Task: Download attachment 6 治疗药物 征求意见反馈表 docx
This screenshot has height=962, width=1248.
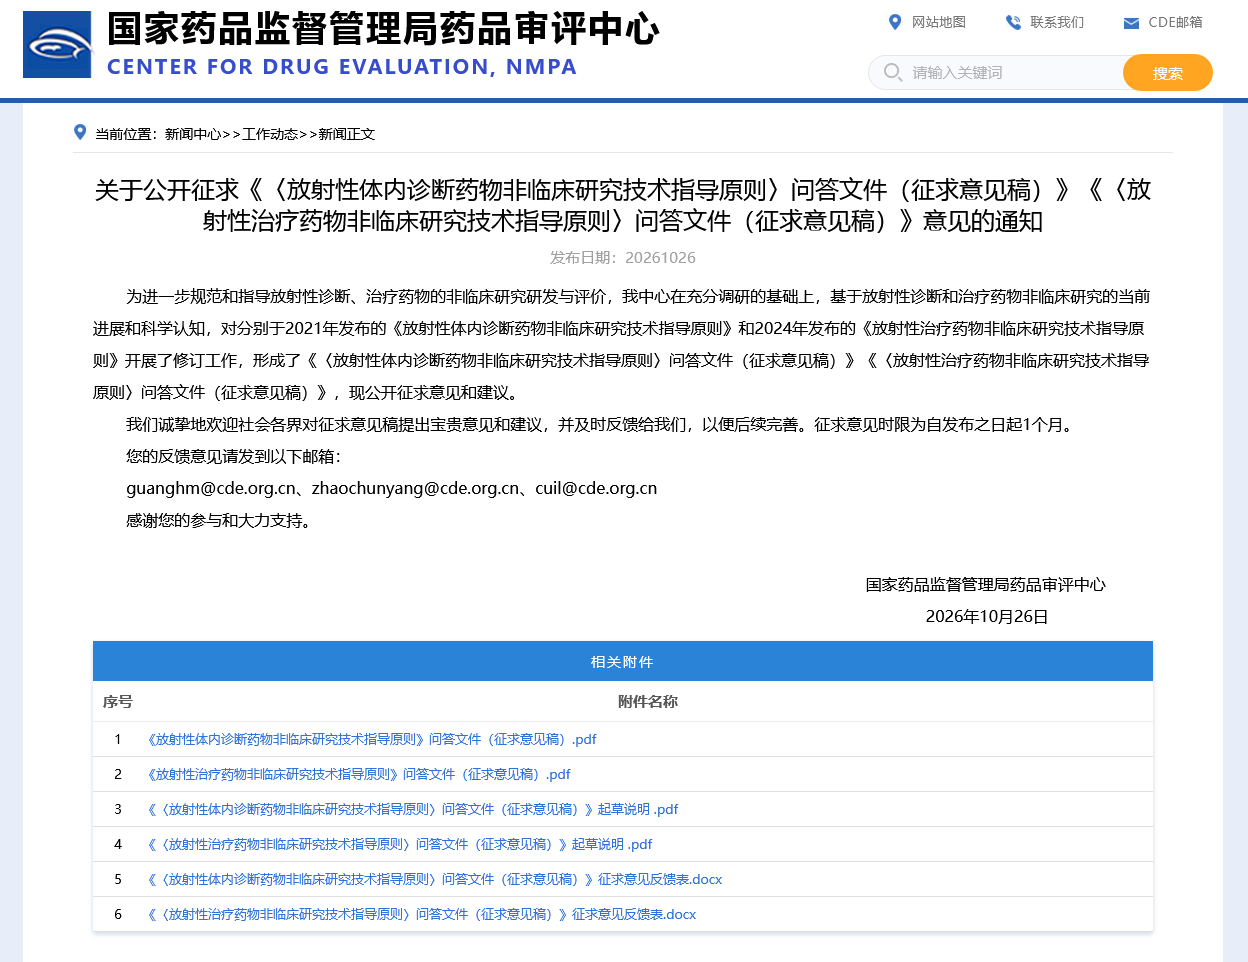Action: point(422,914)
